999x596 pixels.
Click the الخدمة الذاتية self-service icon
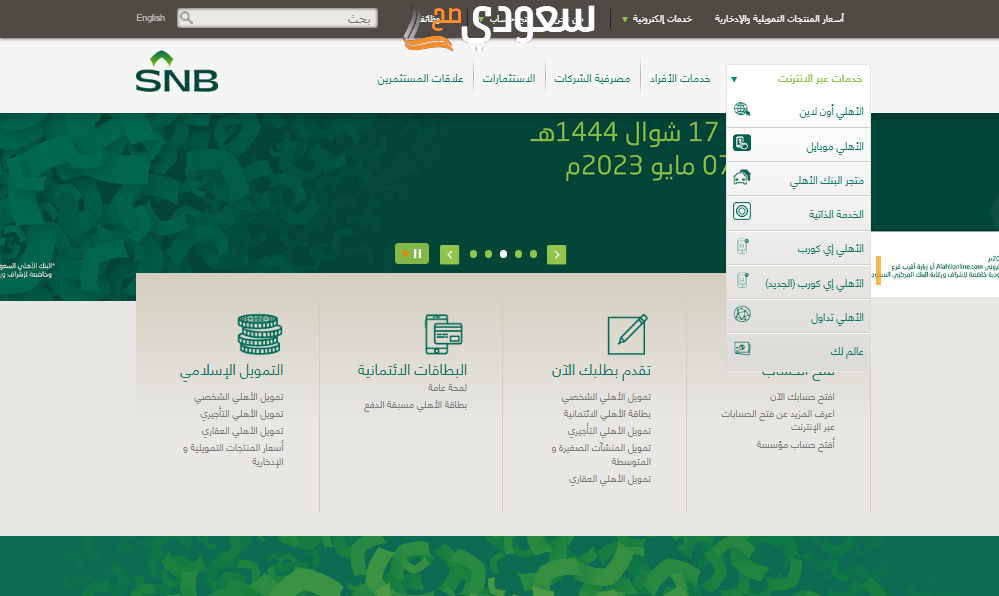(x=742, y=211)
